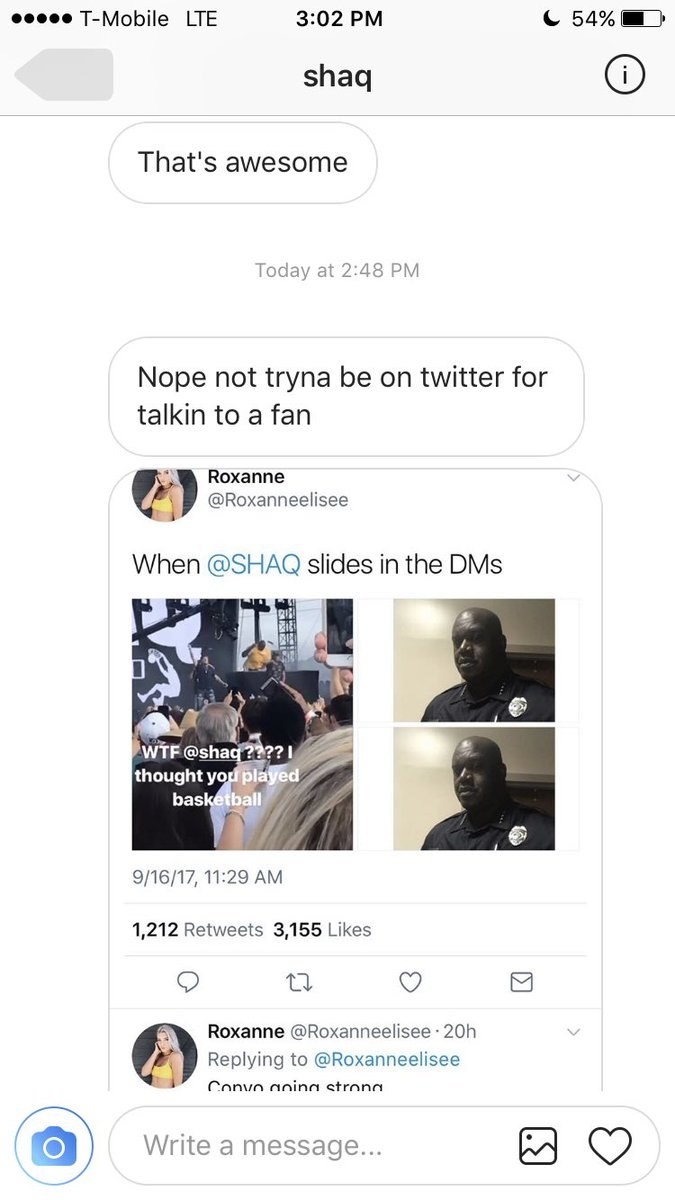The height and width of the screenshot is (1200, 675).
Task: Open the lower police uniform photo
Action: [x=474, y=788]
